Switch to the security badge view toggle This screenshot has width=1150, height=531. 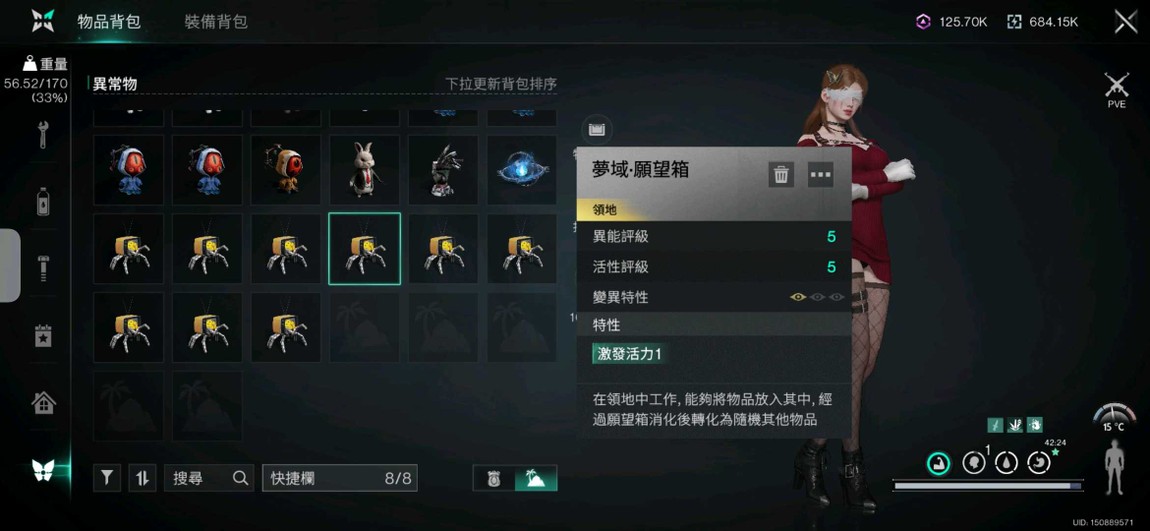[x=494, y=478]
